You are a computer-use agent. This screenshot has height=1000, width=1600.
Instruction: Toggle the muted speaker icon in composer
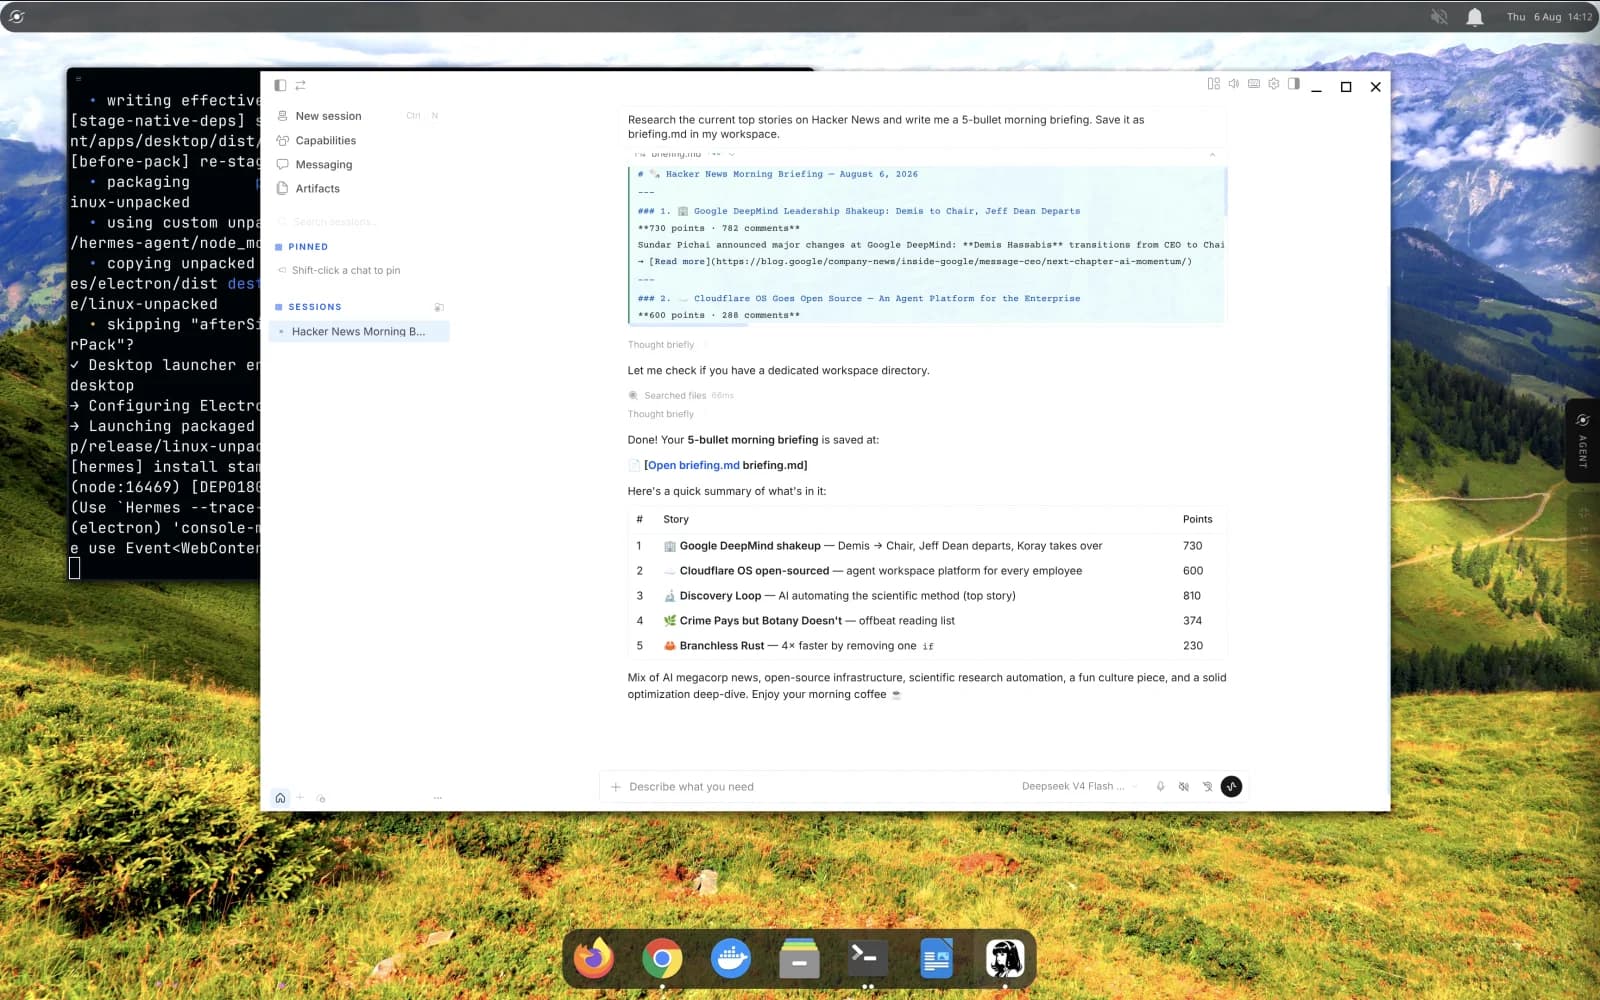tap(1184, 787)
